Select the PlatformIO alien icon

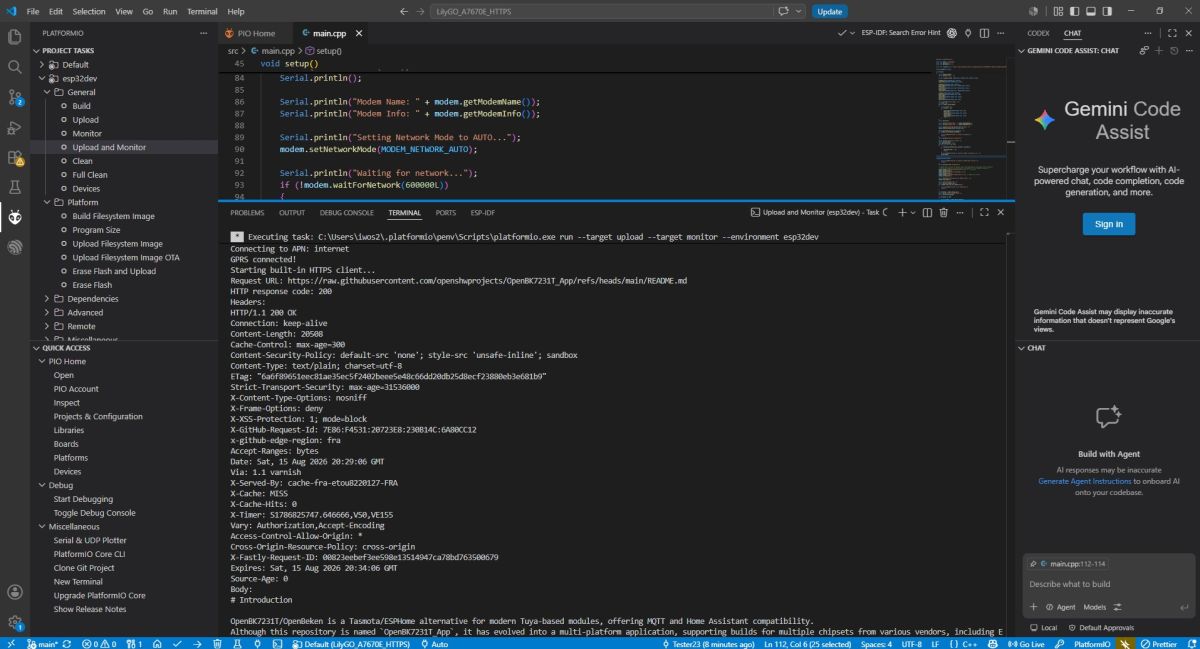[15, 217]
